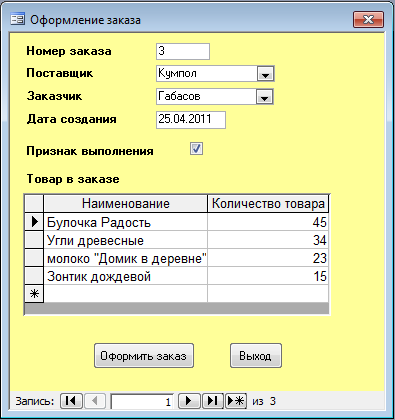This screenshot has width=395, height=420.
Task: Click empty quantity cell in new row
Action: (x=268, y=294)
